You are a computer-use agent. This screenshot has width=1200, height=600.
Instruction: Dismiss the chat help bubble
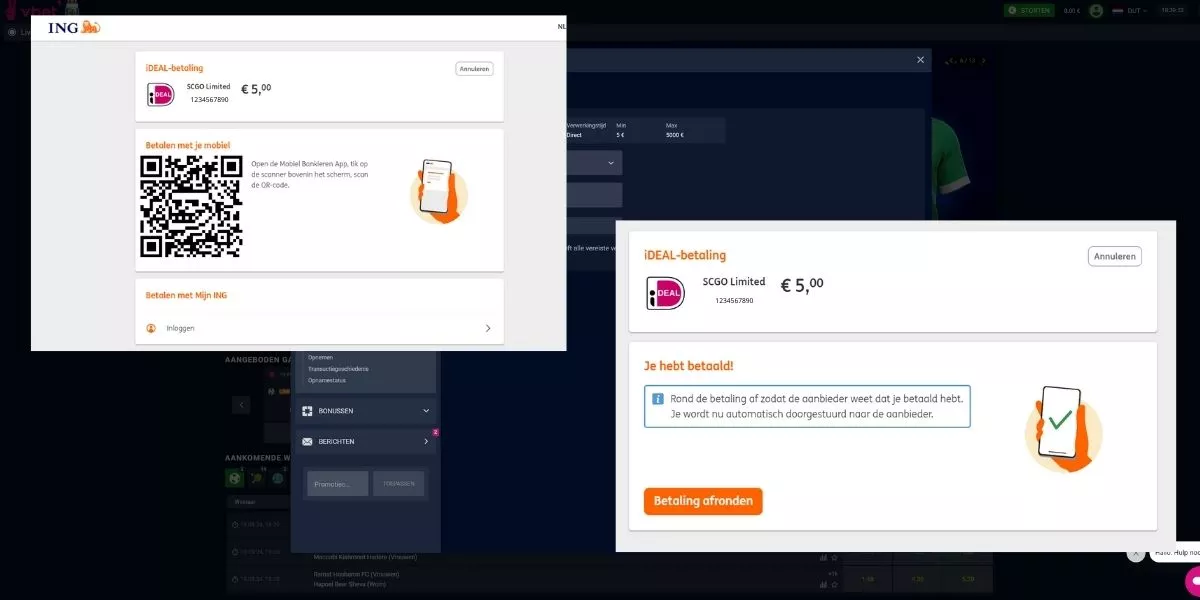click(1135, 553)
